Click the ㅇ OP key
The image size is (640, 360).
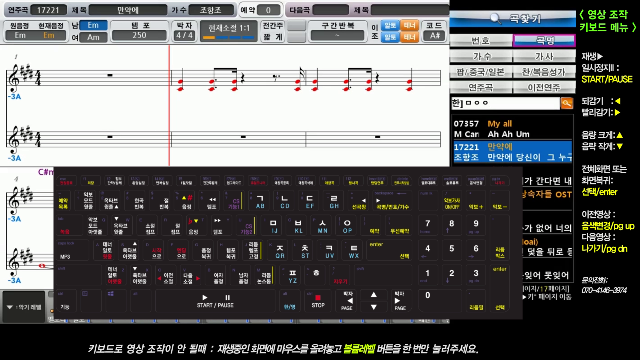[347, 226]
